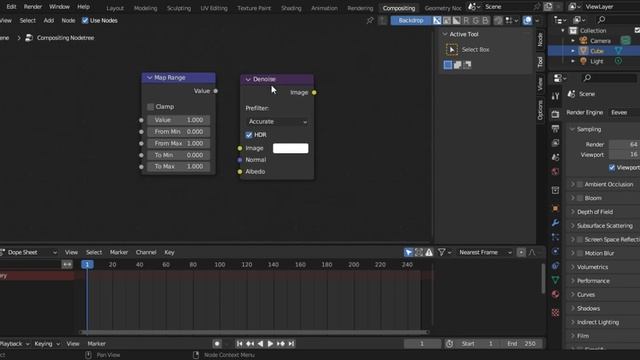Open the node editor Add menu
Image resolution: width=640 pixels, height=360 pixels.
pyautogui.click(x=49, y=20)
